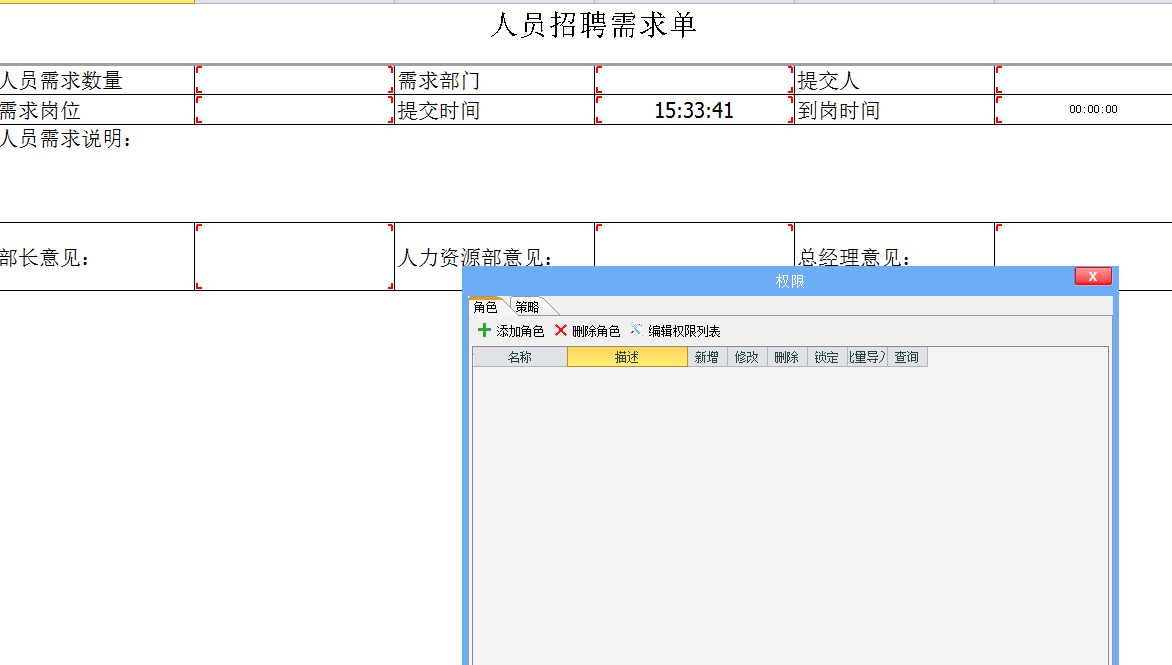Click the 需求岗位 input cell
The height and width of the screenshot is (665, 1172).
[x=294, y=110]
